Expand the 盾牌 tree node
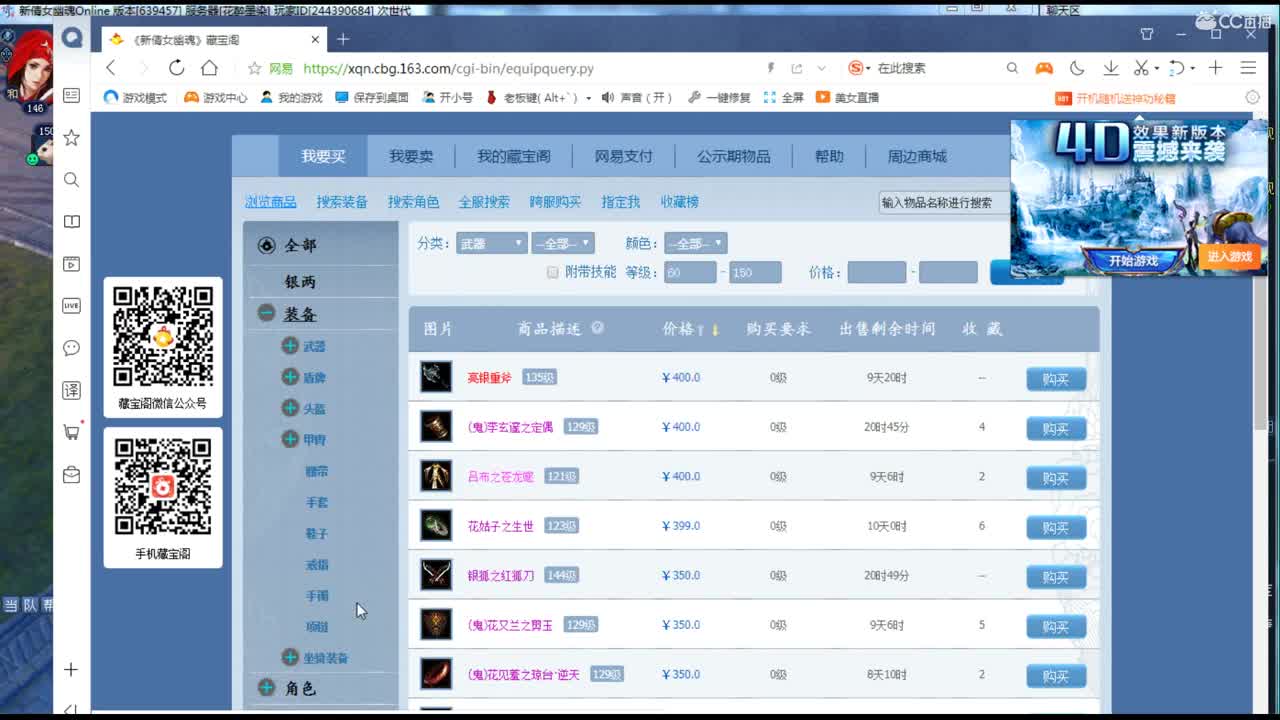The image size is (1280, 720). click(x=290, y=377)
